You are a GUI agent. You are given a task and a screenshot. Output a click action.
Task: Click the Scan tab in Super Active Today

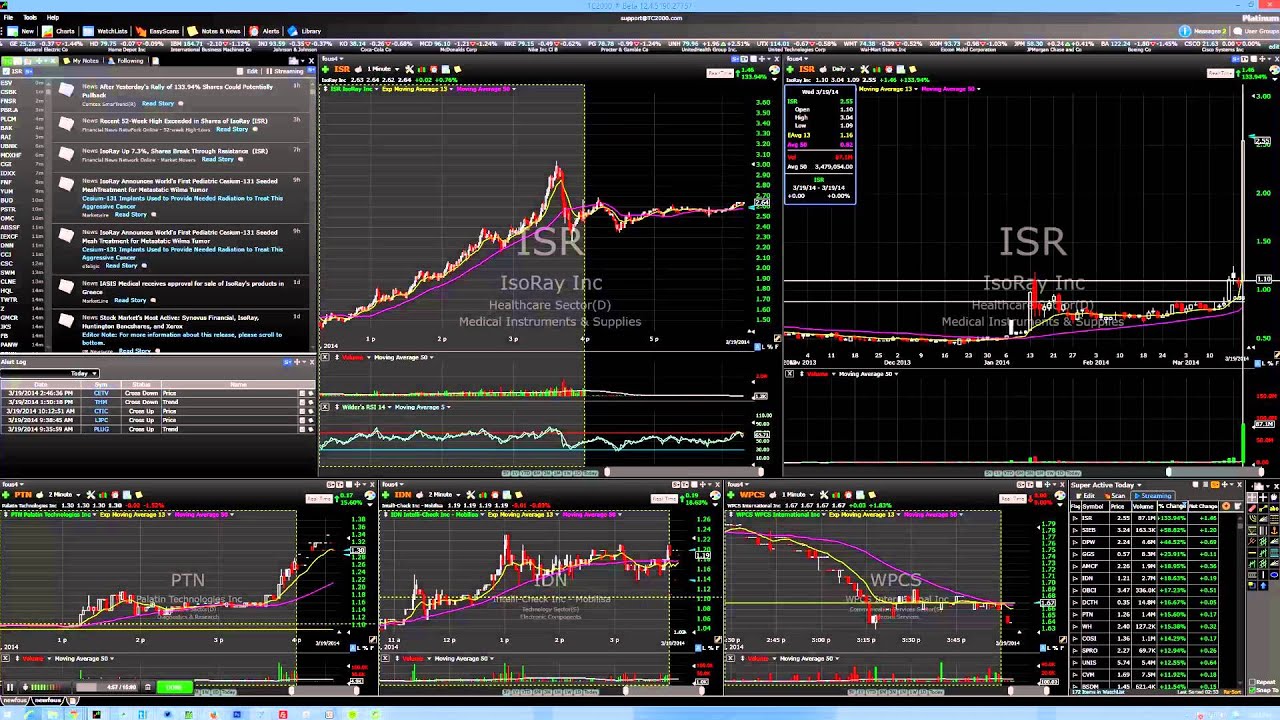tap(1116, 496)
